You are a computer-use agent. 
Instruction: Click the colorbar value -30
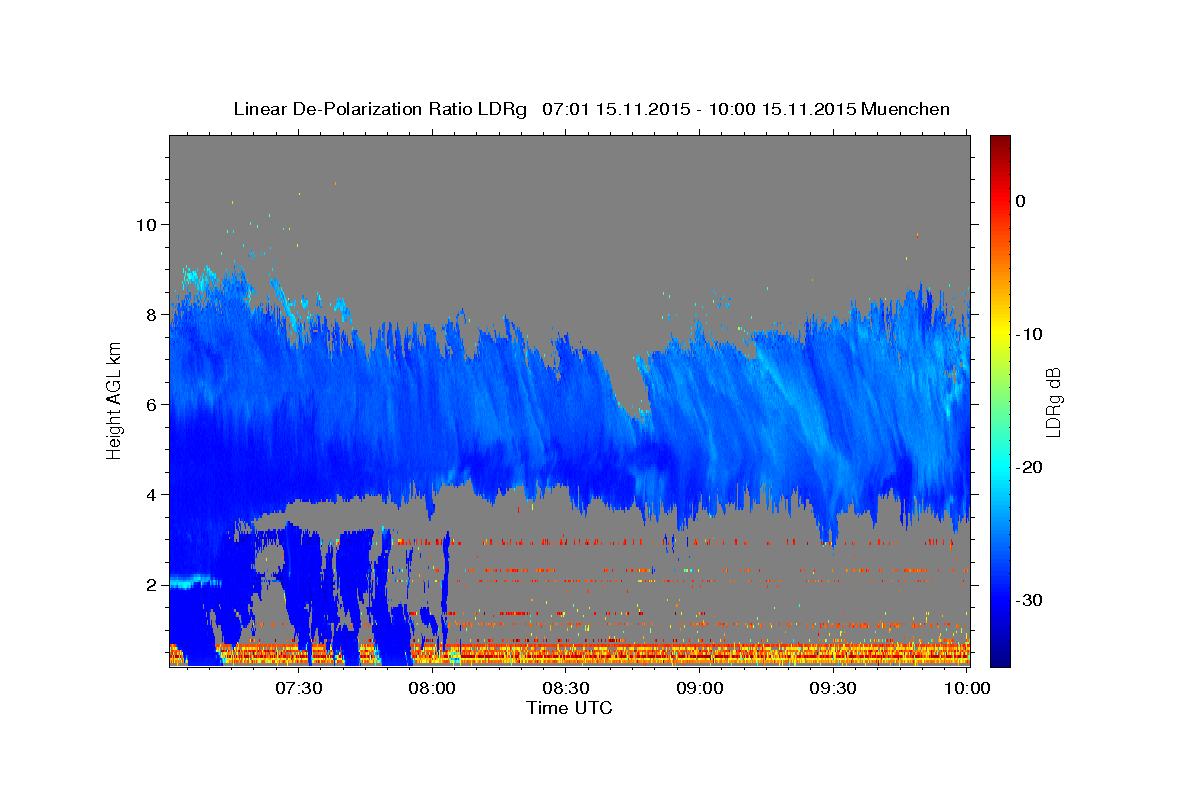[x=1030, y=600]
